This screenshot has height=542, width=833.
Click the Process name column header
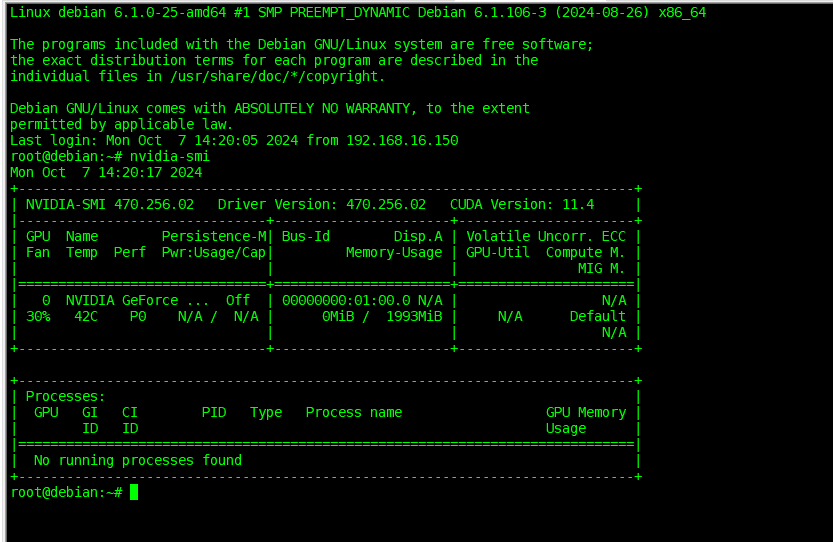point(354,412)
